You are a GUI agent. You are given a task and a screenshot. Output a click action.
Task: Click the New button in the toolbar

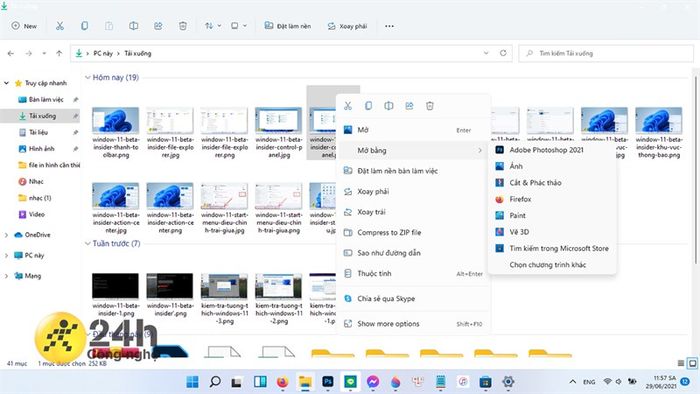pyautogui.click(x=24, y=26)
